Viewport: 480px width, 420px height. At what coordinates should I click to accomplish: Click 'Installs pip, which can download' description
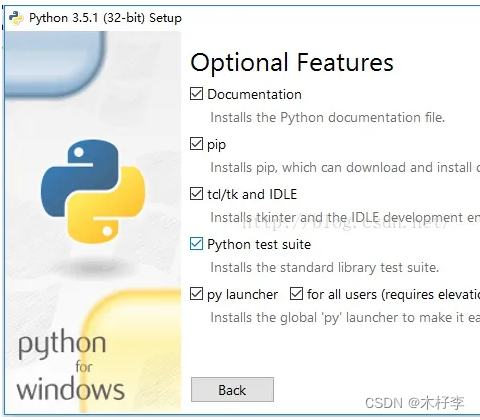[x=345, y=167]
